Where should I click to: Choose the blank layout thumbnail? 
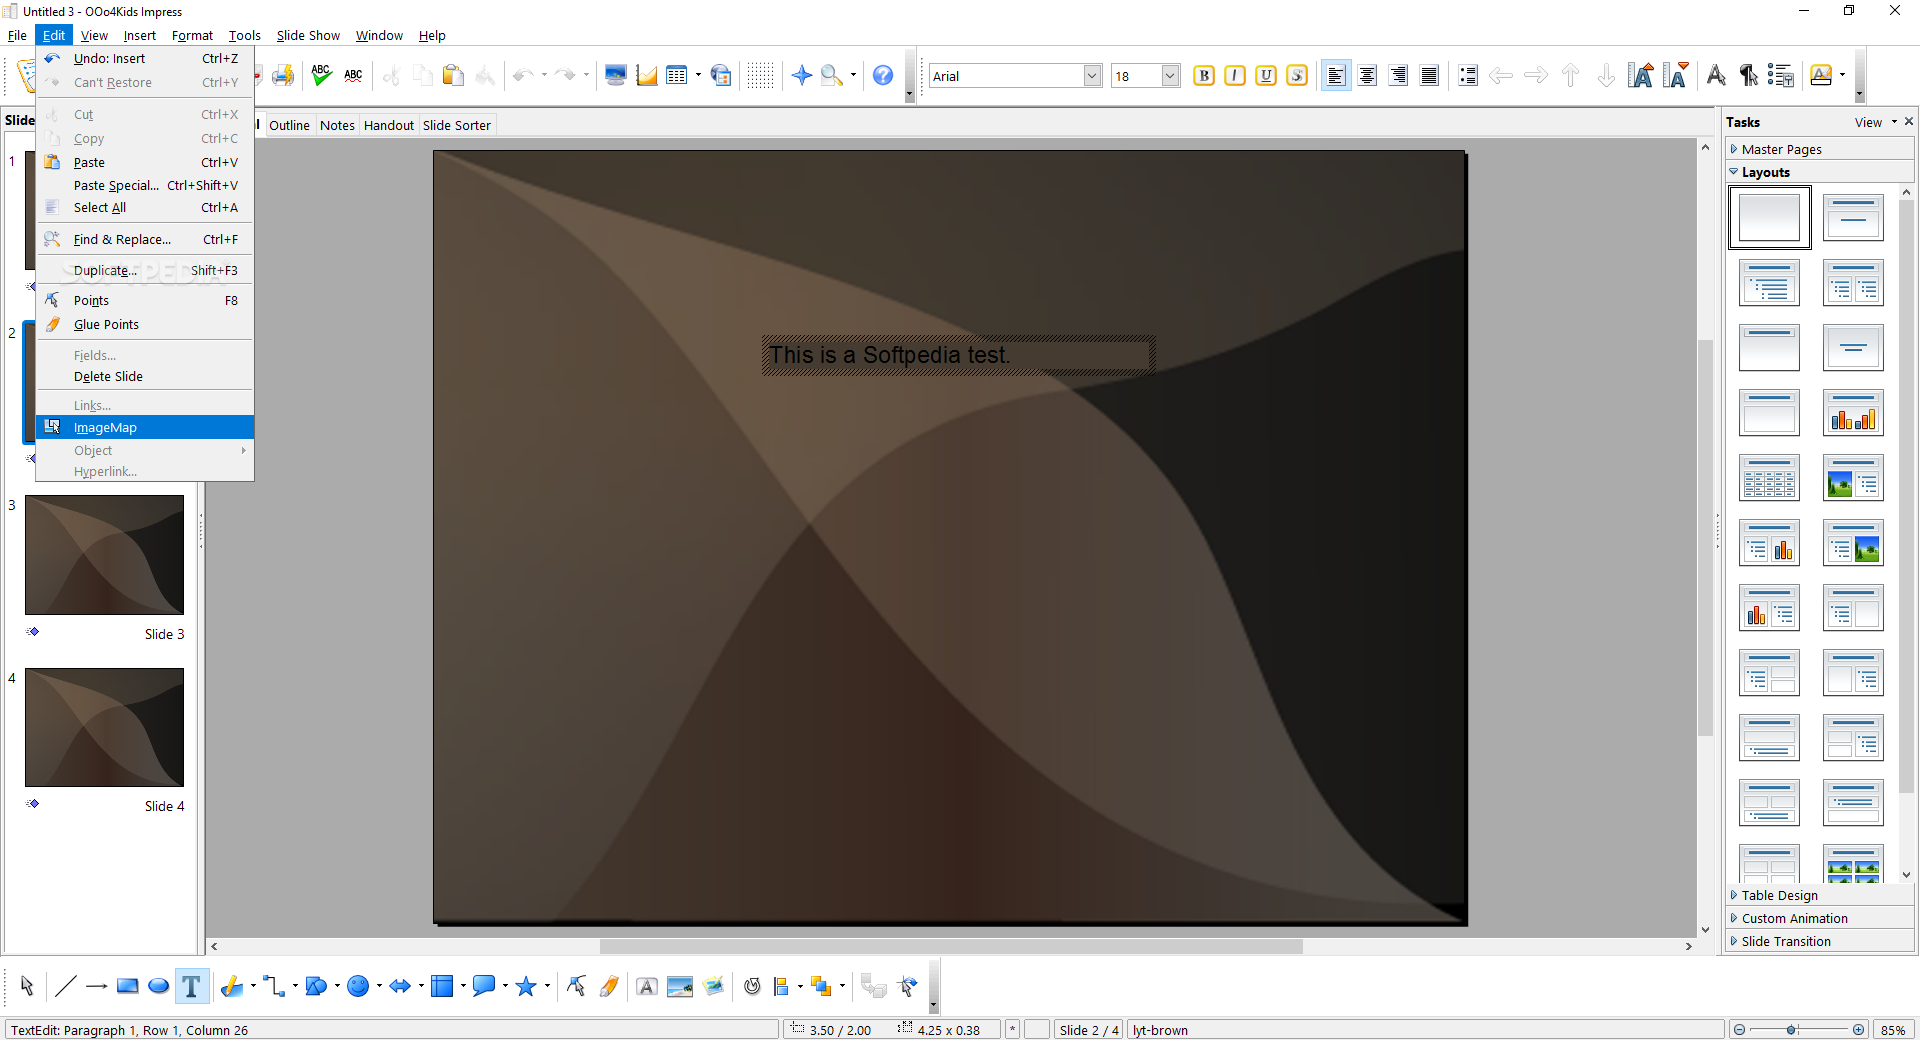coord(1769,217)
